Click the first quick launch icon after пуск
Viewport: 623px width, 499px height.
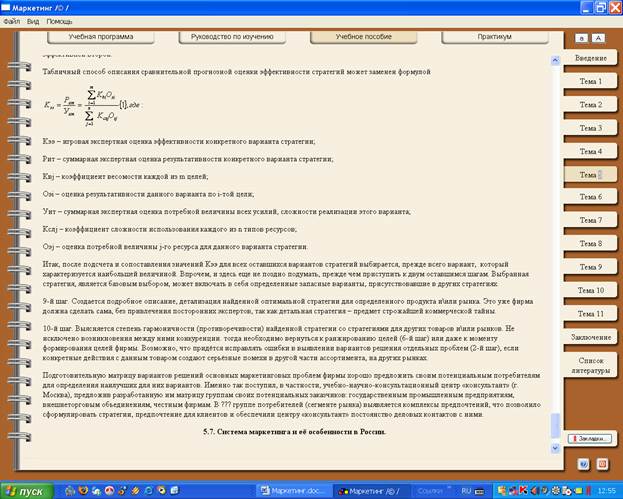[x=70, y=491]
